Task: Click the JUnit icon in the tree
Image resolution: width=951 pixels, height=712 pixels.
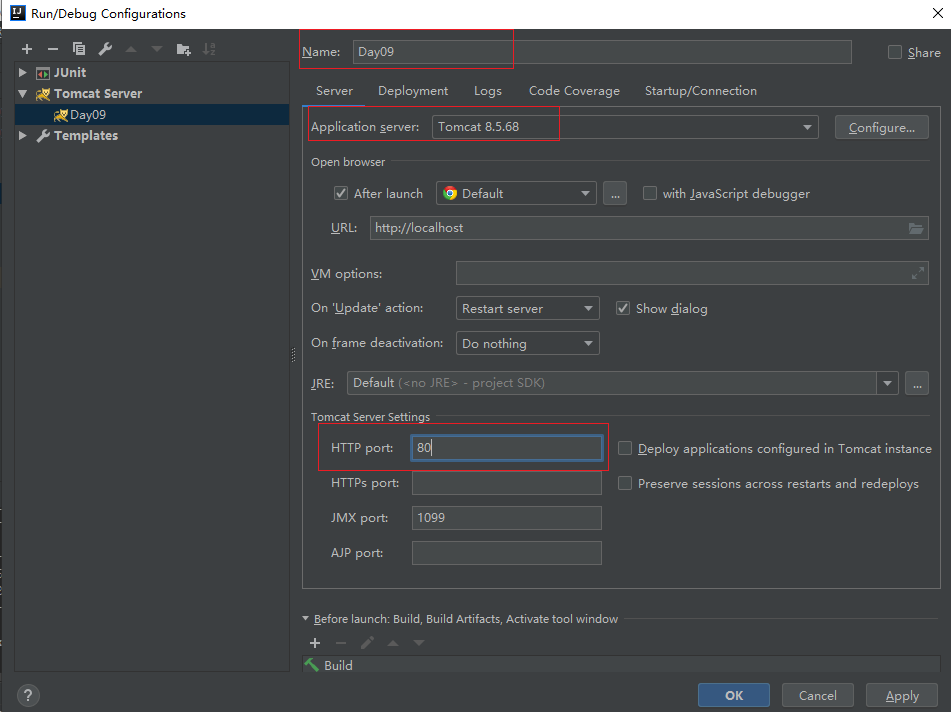Action: 42,73
